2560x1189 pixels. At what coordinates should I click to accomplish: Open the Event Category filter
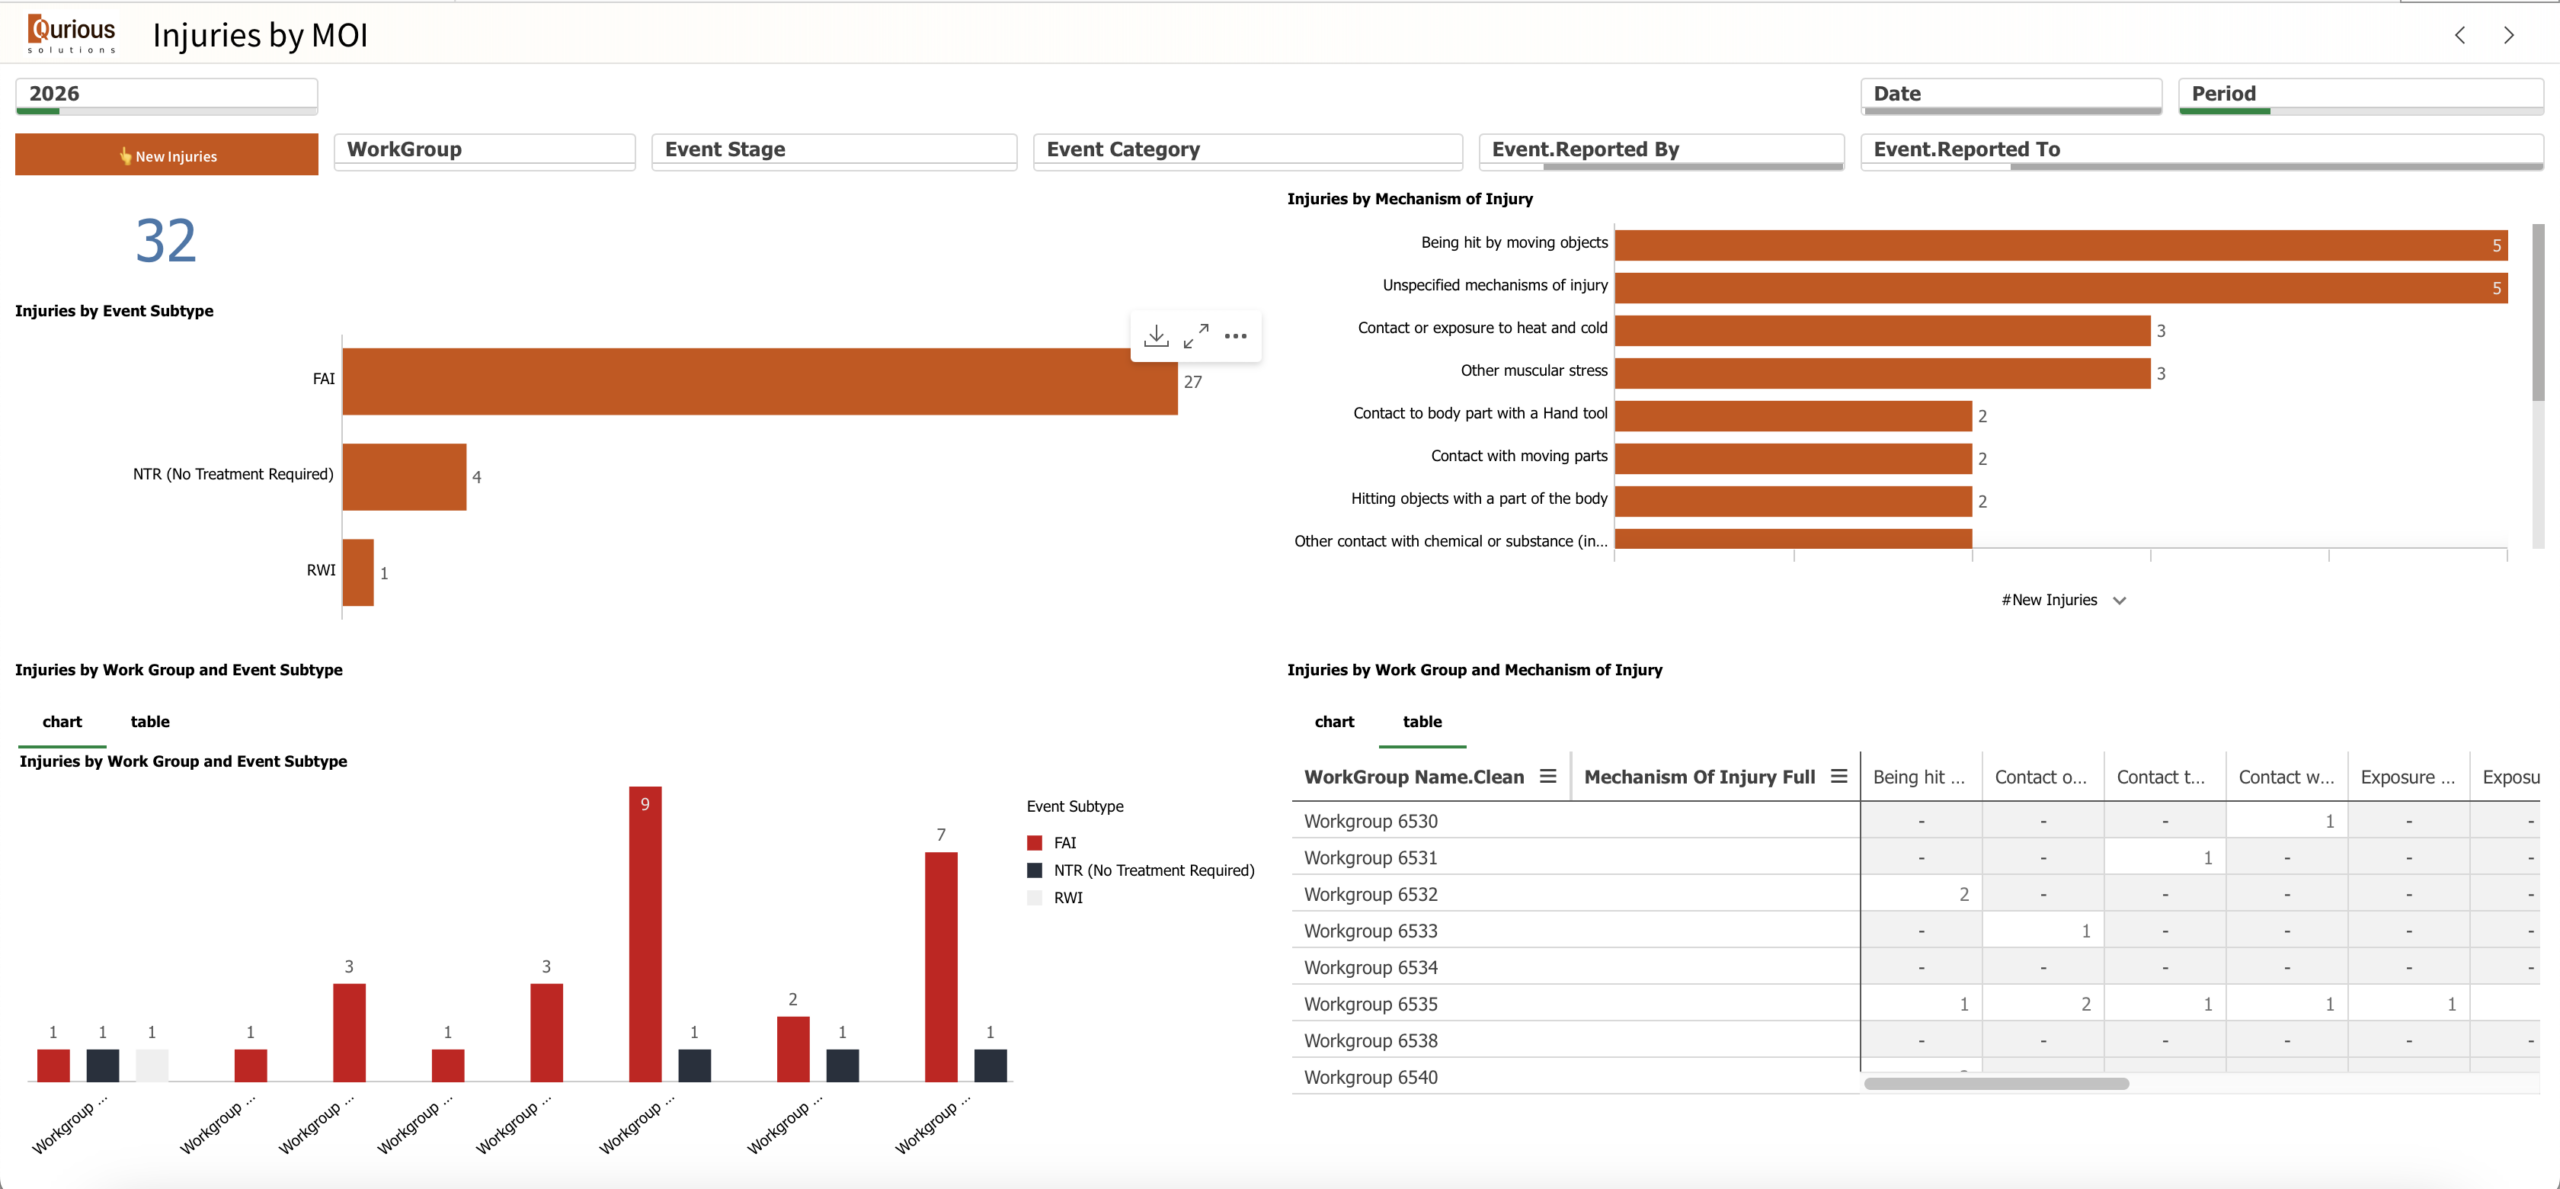[1248, 151]
